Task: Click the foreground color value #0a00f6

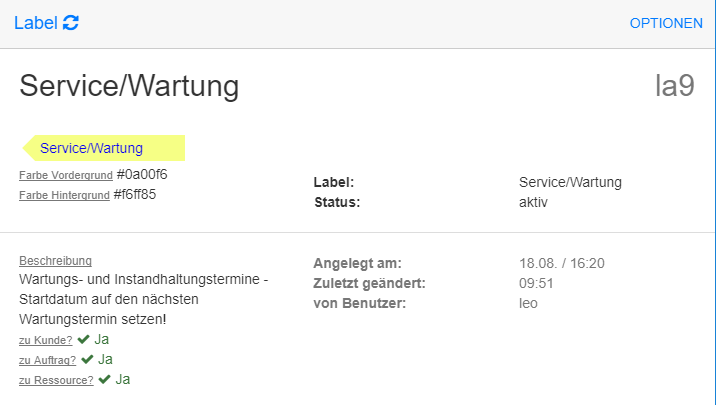Action: [x=141, y=175]
